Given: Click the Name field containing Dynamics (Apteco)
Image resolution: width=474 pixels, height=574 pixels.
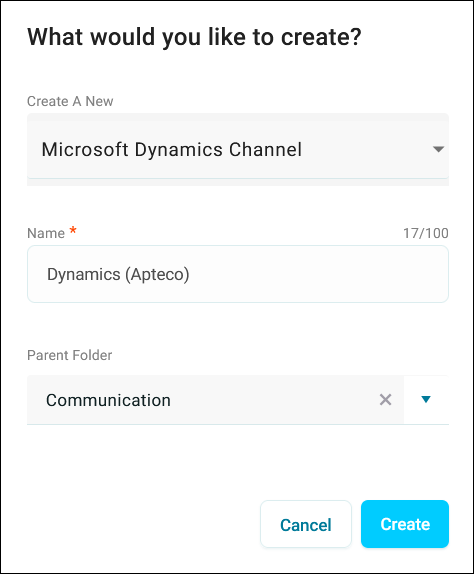Looking at the screenshot, I should tap(238, 274).
